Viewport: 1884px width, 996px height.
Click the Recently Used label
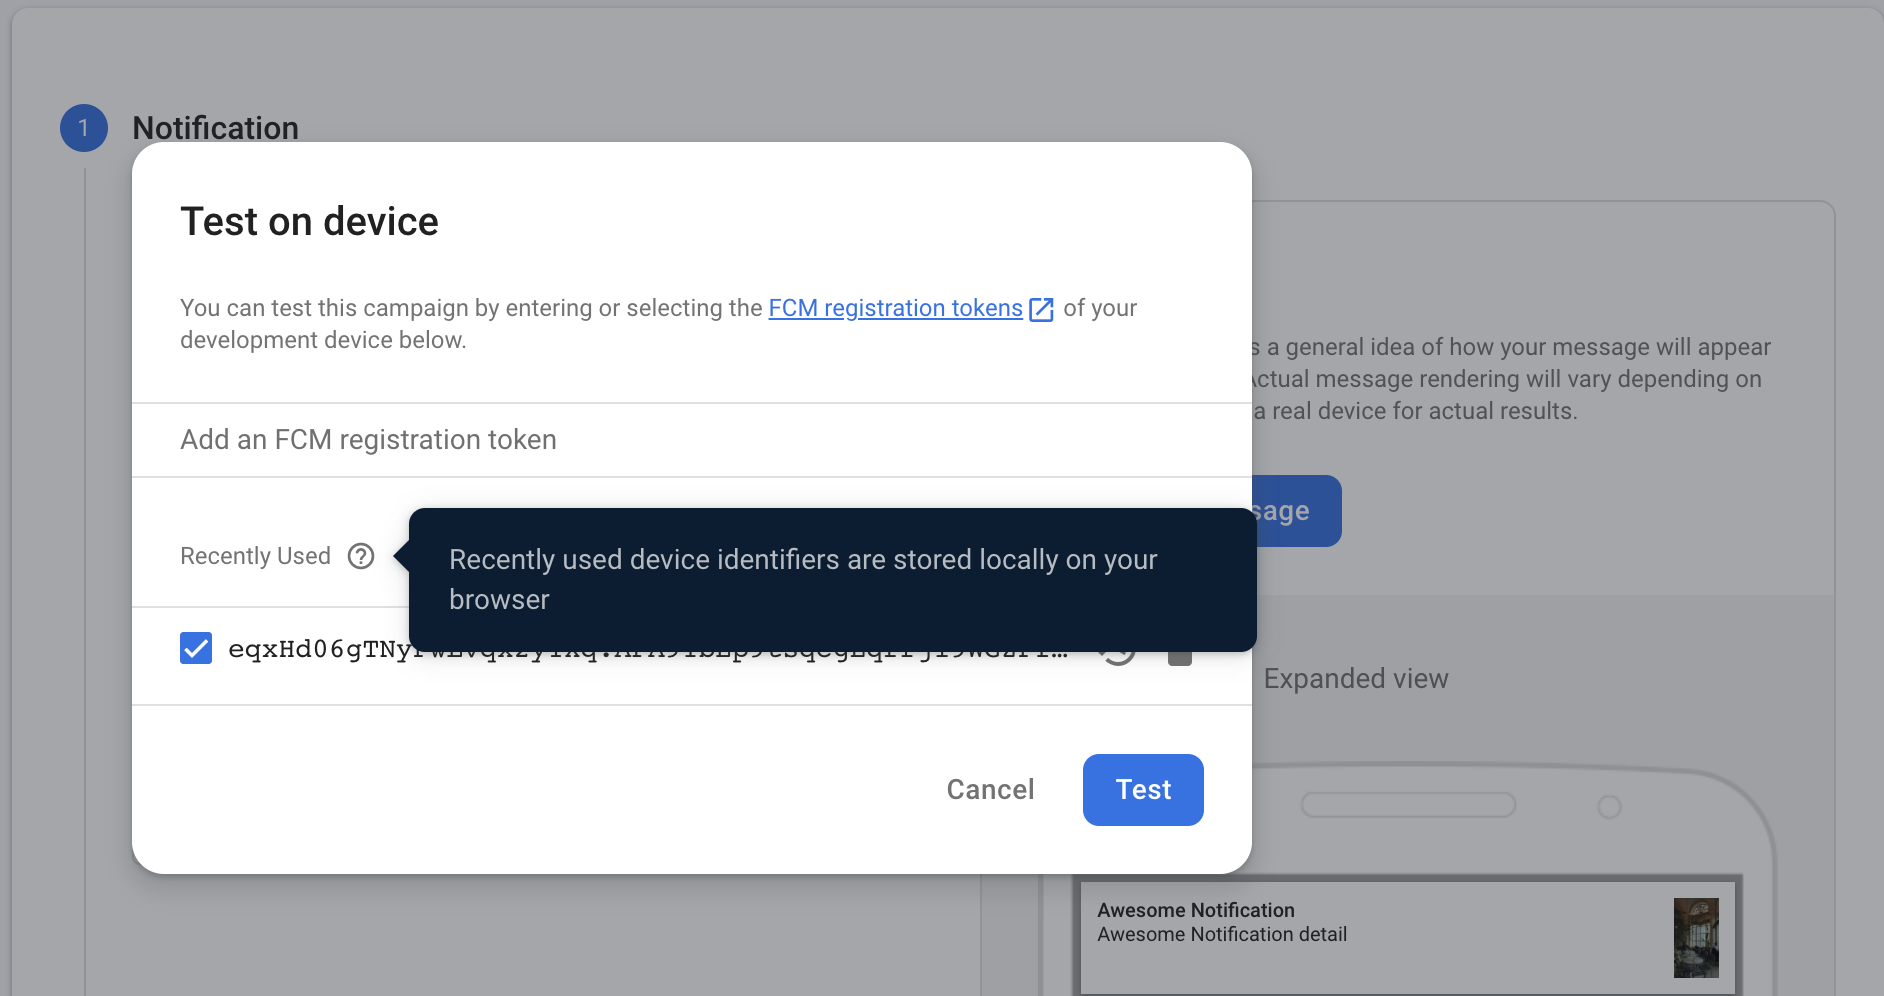click(x=255, y=556)
